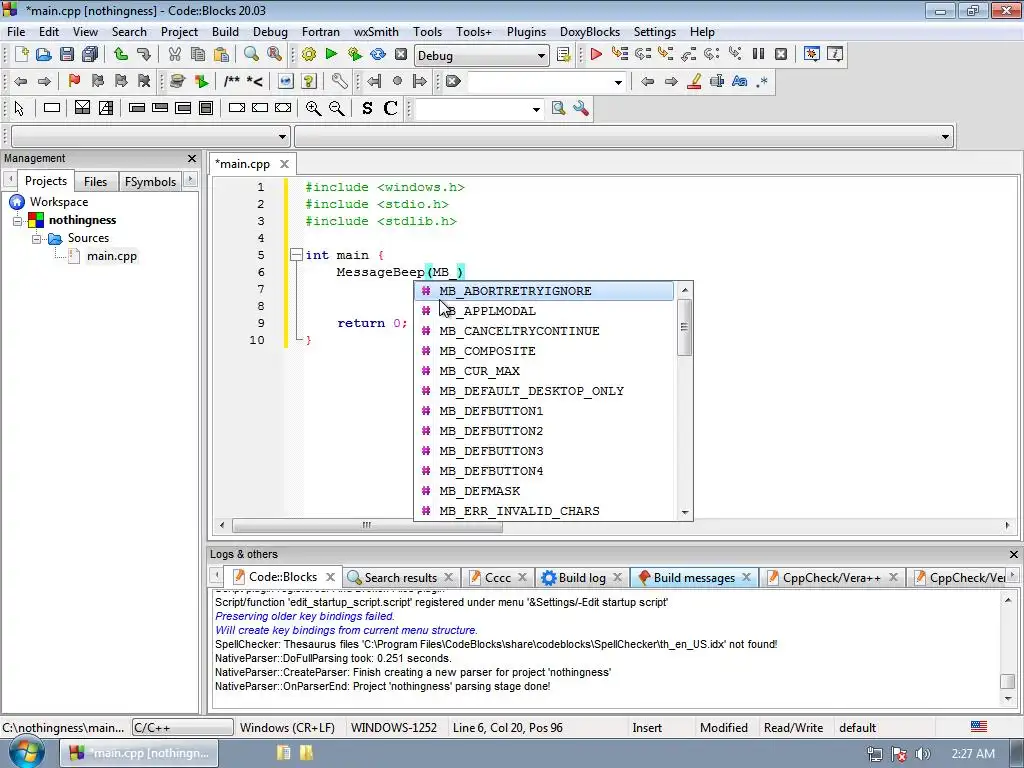Select main.cpp in the project tree
The height and width of the screenshot is (768, 1024).
pyautogui.click(x=112, y=256)
